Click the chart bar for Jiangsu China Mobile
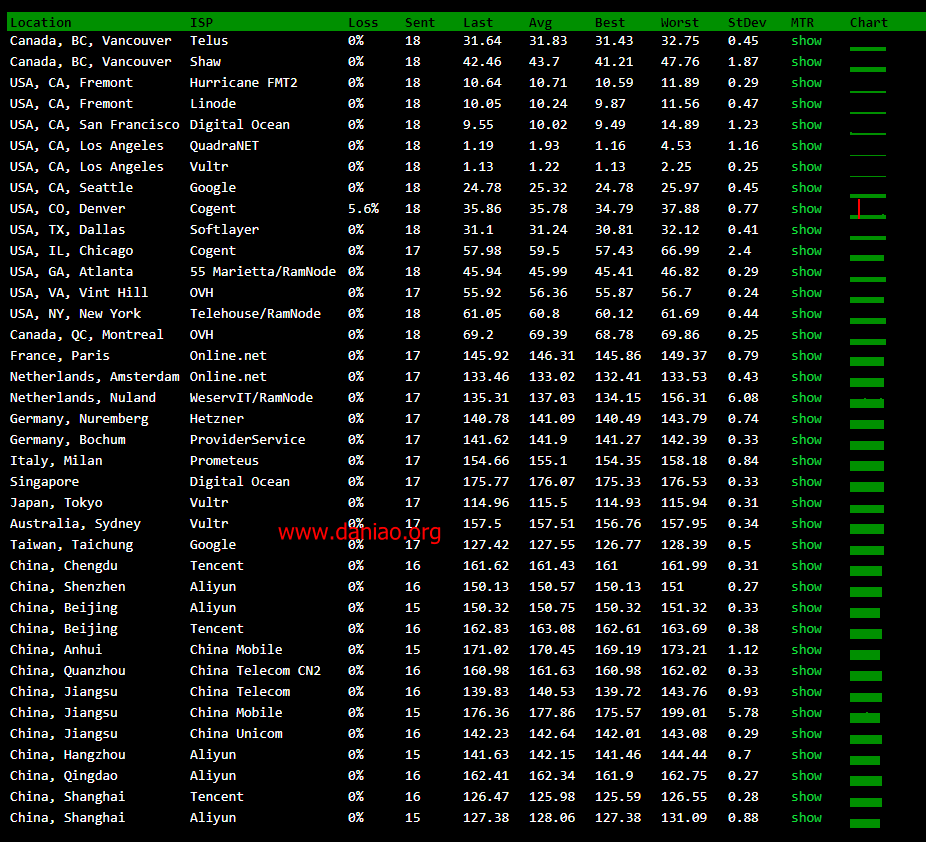926x842 pixels. 865,718
